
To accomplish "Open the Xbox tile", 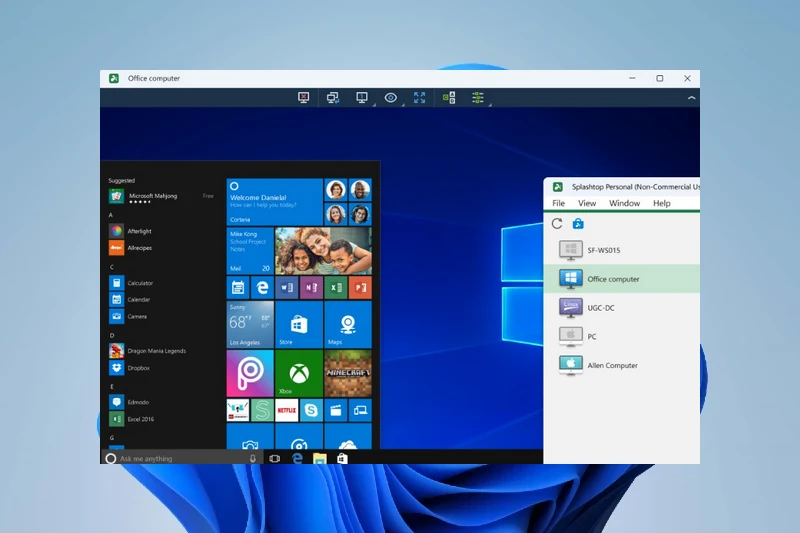I will pyautogui.click(x=299, y=373).
